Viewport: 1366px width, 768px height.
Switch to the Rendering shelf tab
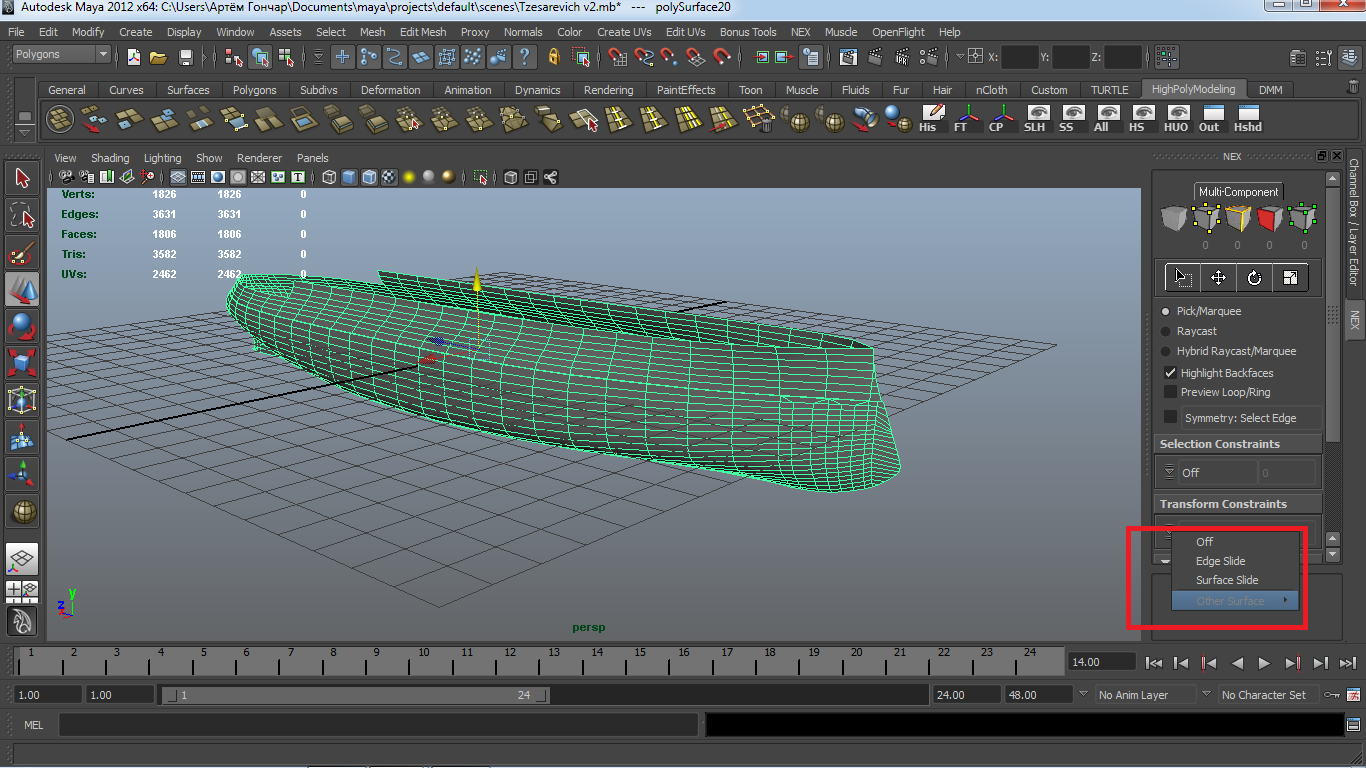click(x=608, y=90)
